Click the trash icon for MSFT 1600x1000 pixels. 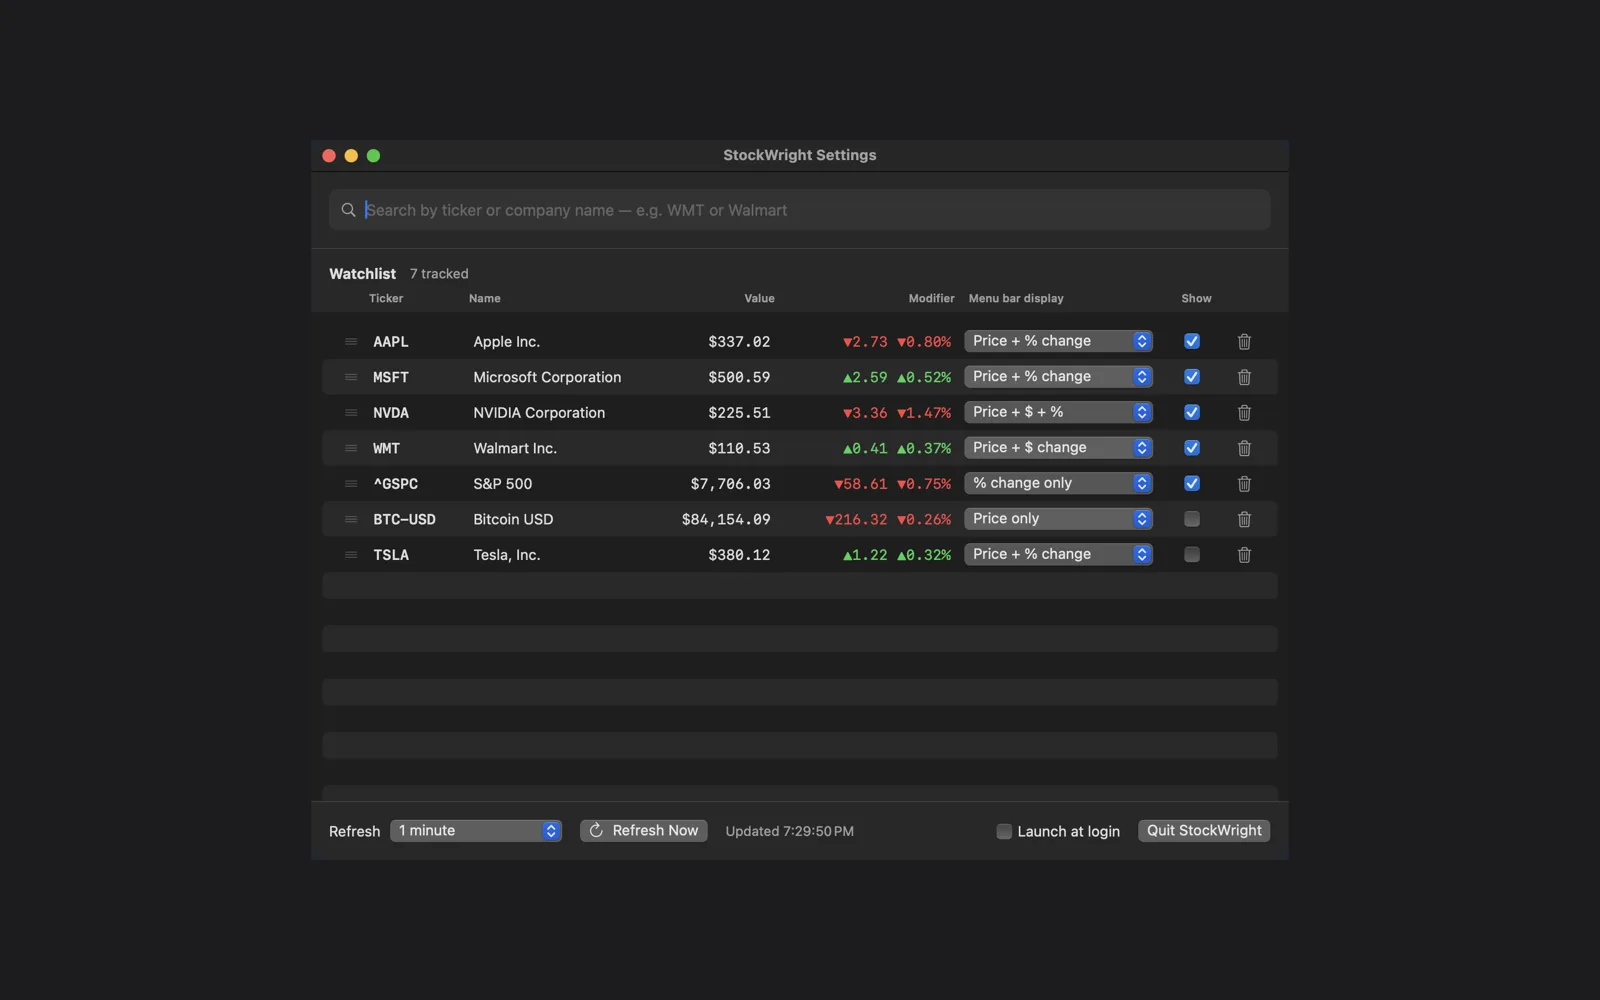tap(1244, 377)
